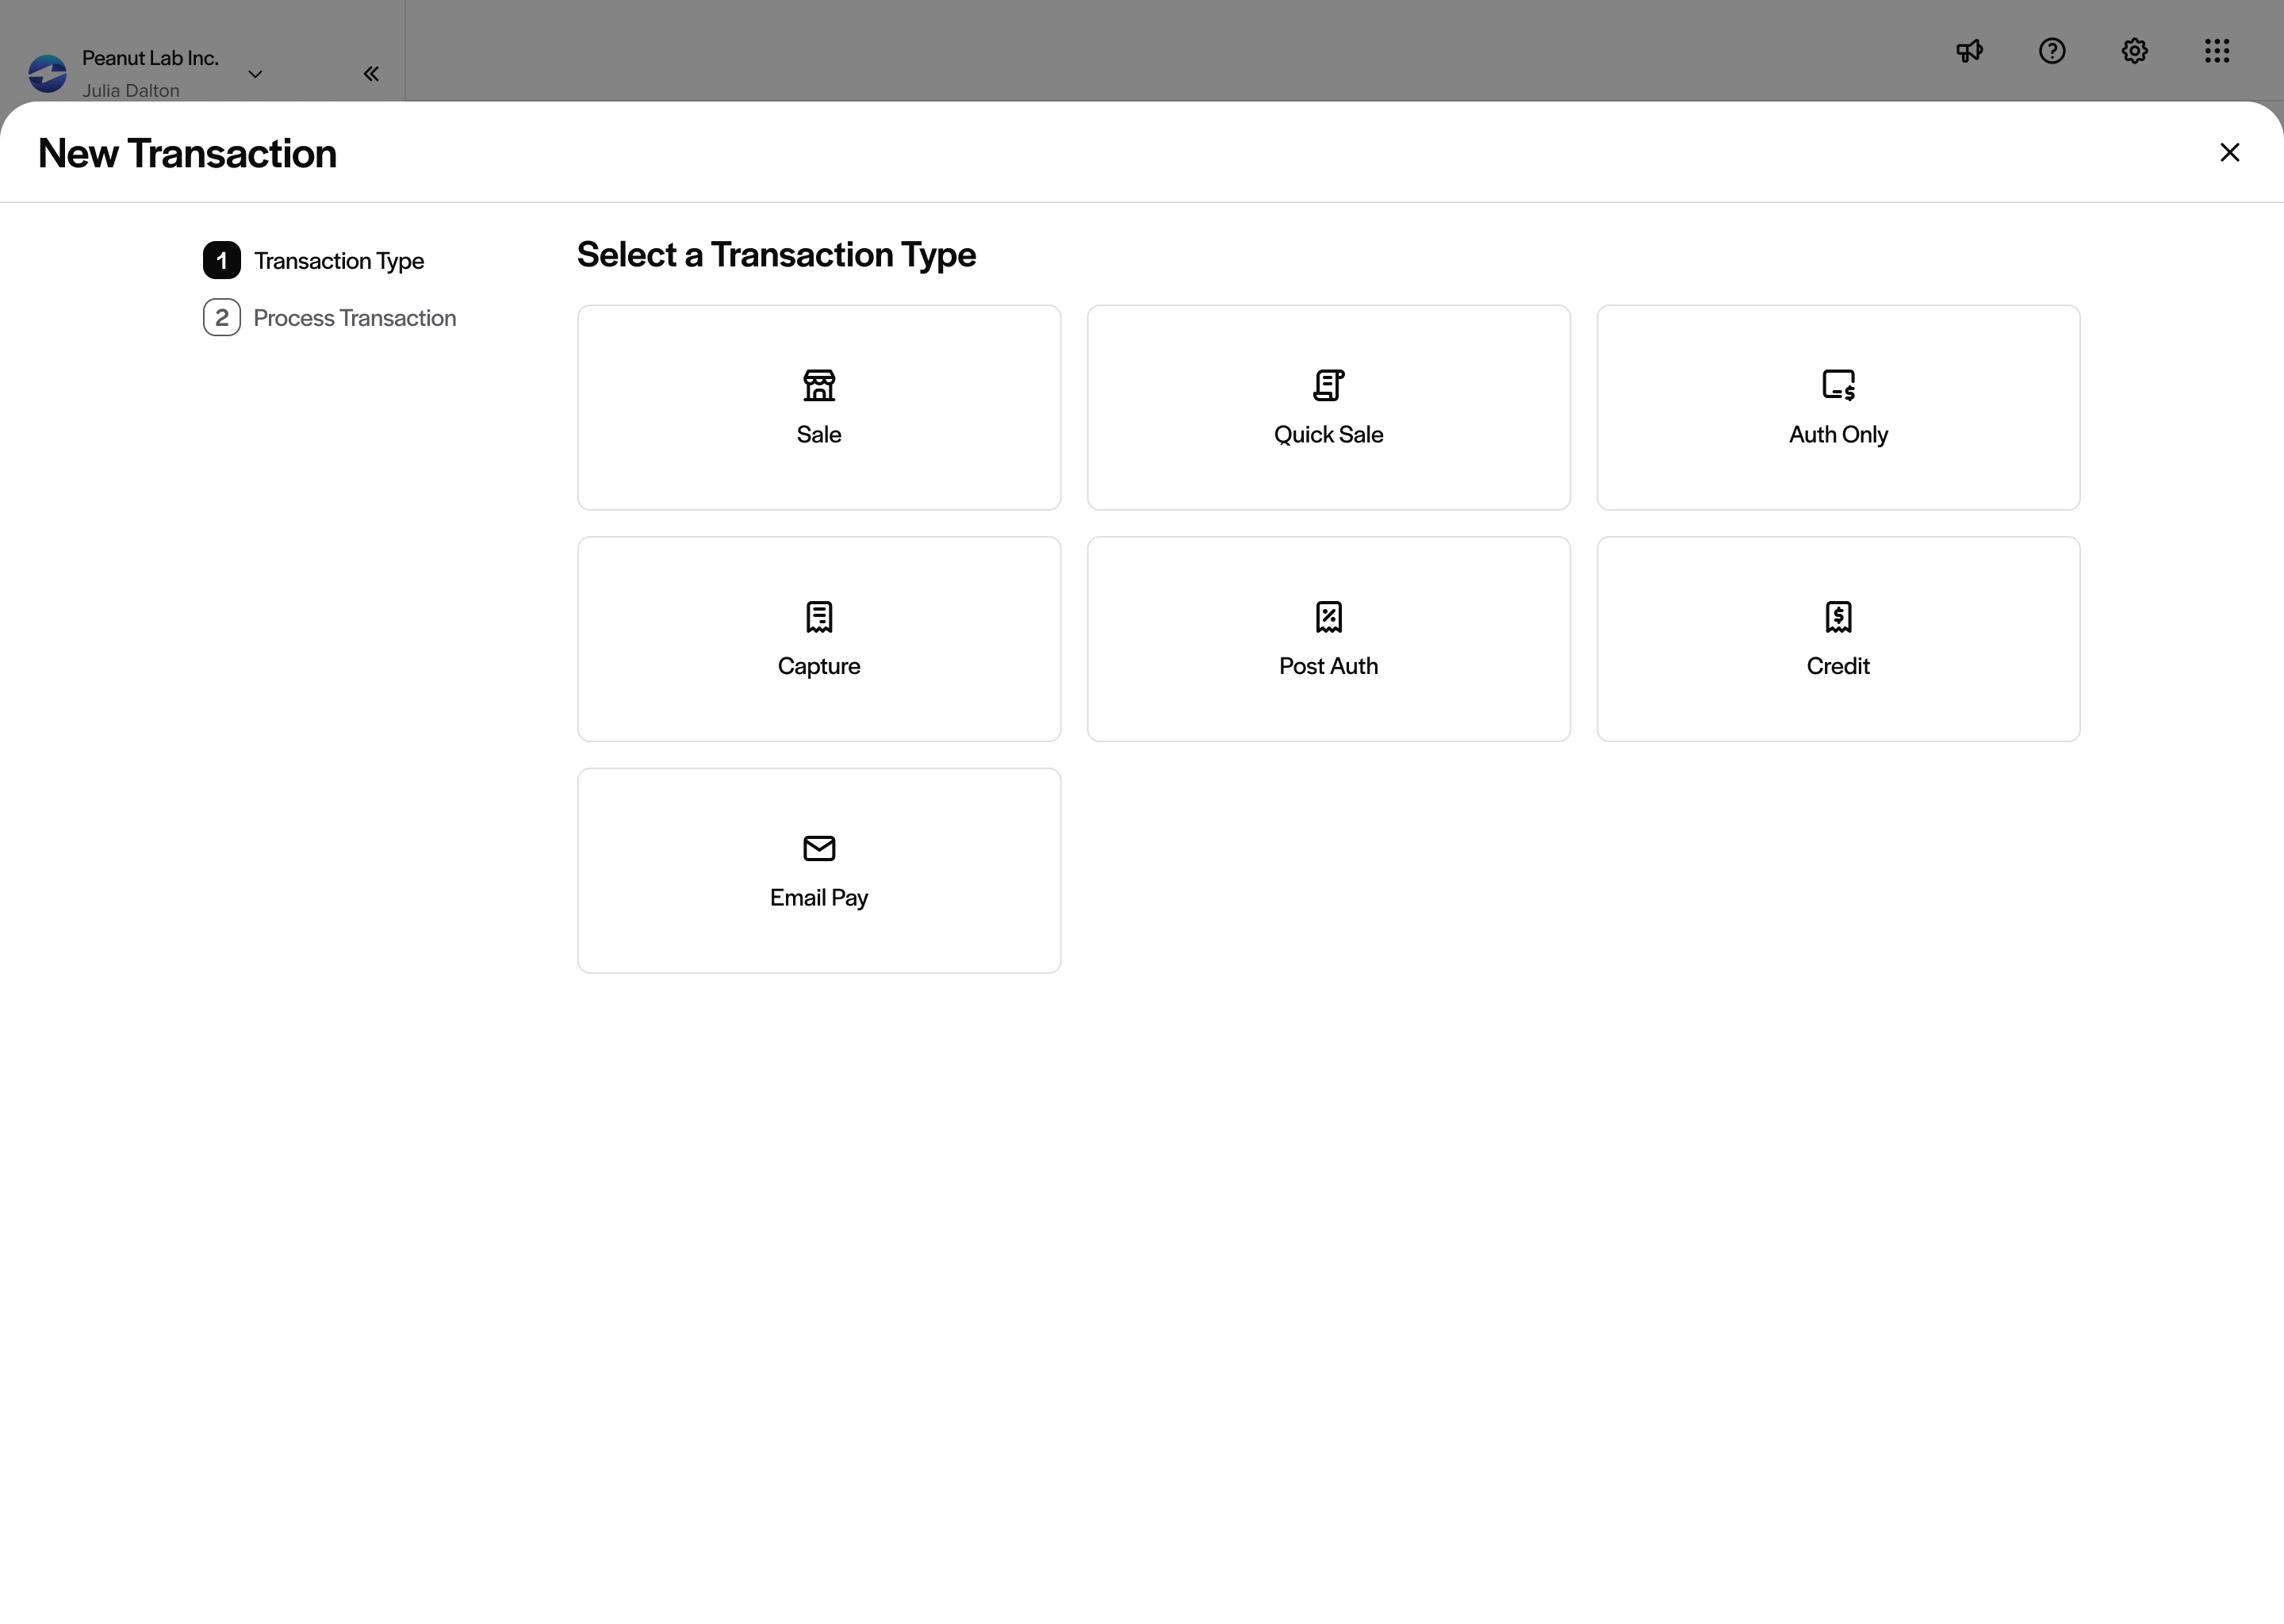Select step 1 Transaction Type
This screenshot has height=1624, width=2284.
pyautogui.click(x=314, y=261)
